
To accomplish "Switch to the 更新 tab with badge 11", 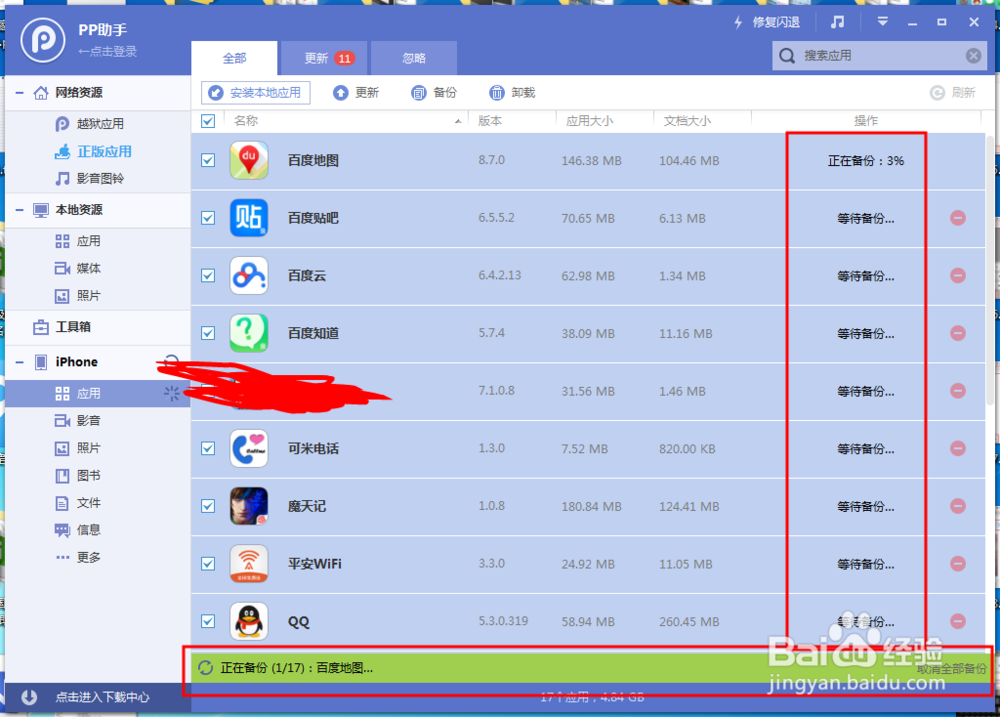I will pyautogui.click(x=324, y=58).
